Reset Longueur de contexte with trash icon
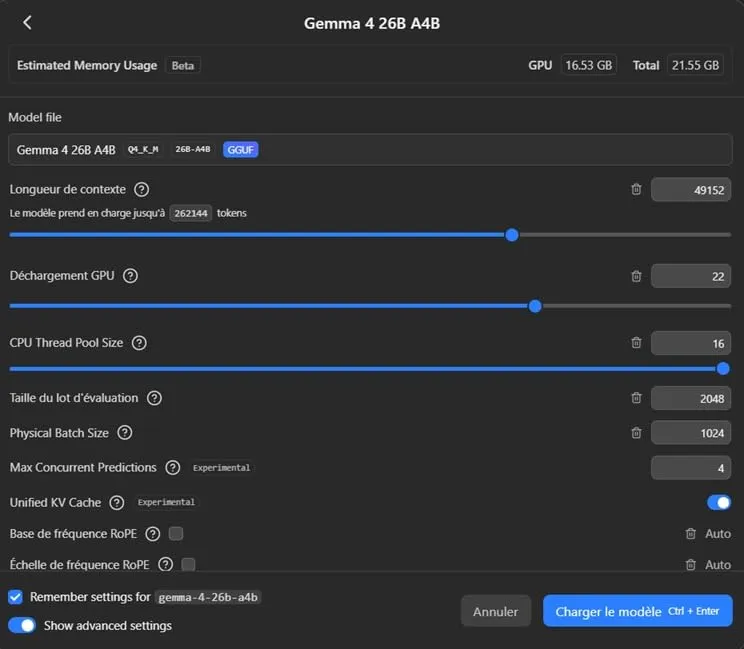744x649 pixels. (x=636, y=189)
